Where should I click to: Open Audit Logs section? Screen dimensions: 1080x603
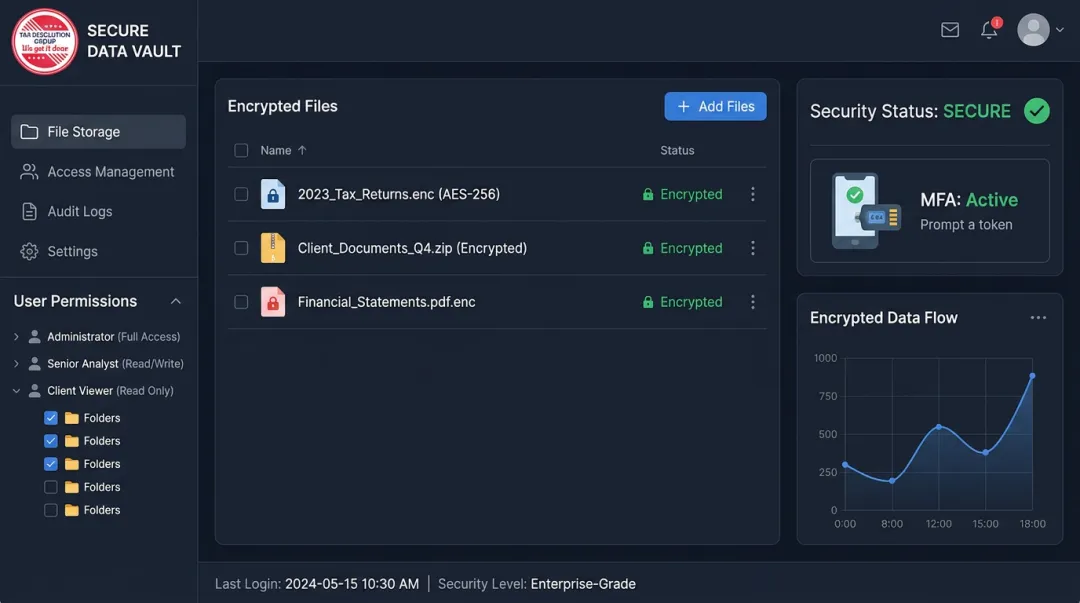pyautogui.click(x=98, y=212)
